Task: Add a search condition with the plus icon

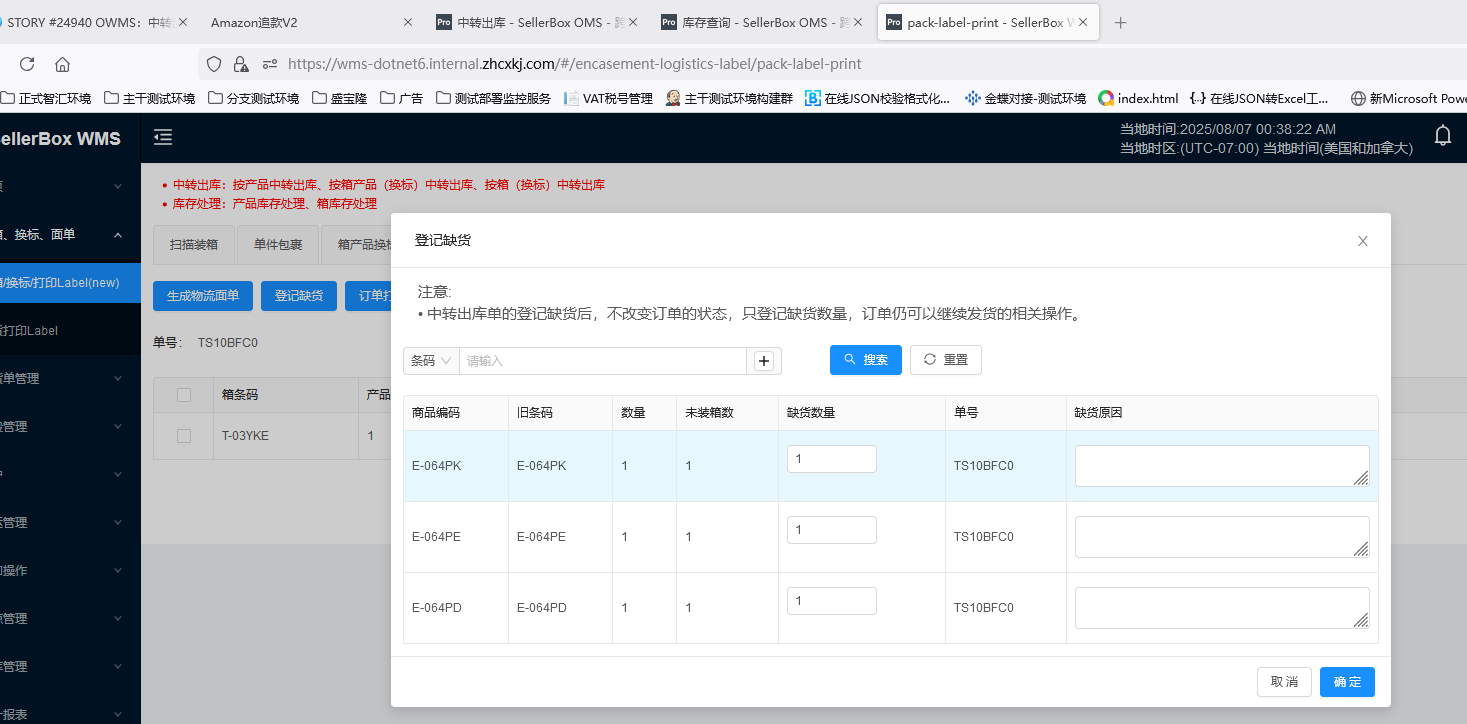Action: [x=764, y=361]
